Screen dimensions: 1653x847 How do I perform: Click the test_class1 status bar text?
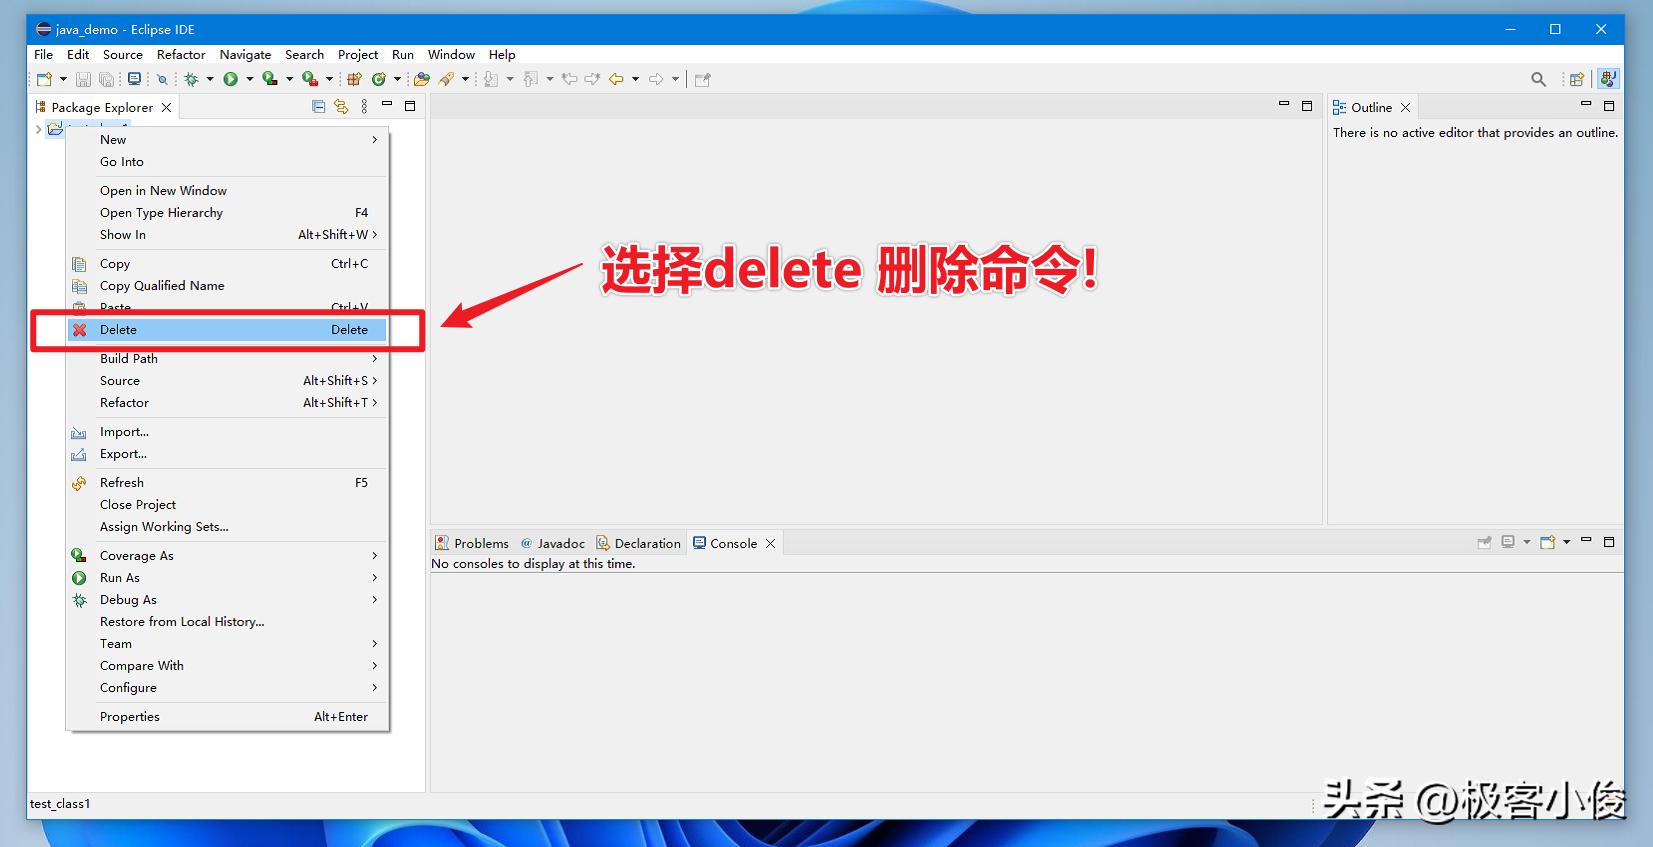60,803
